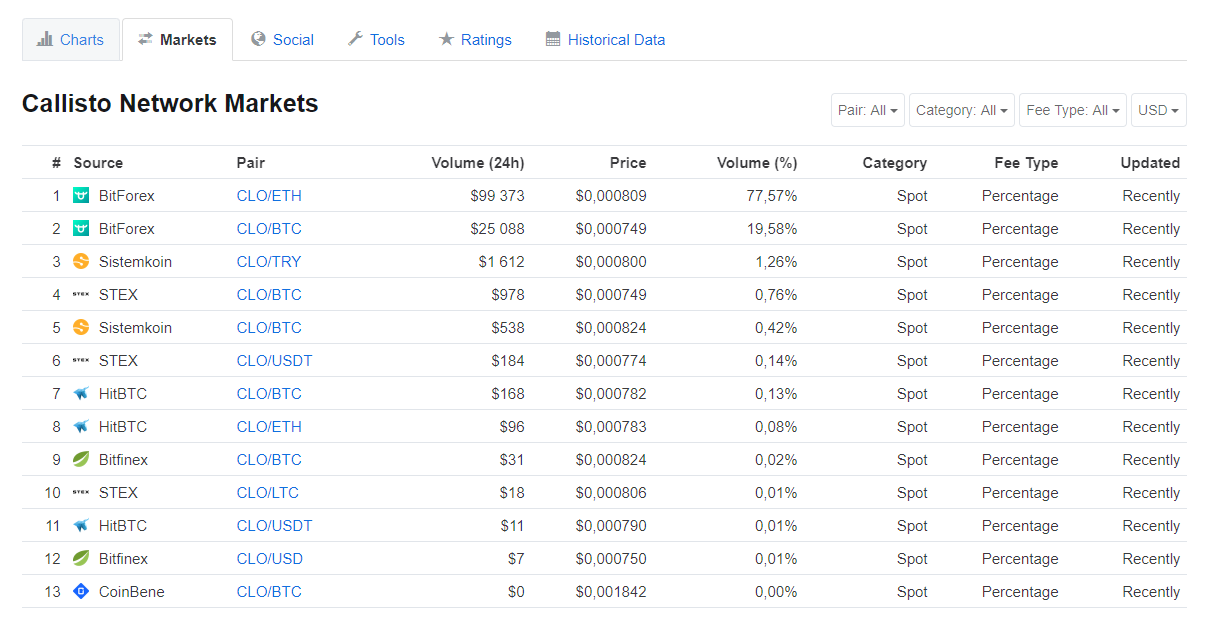
Task: Click HitBTC logo in row 7
Action: click(x=81, y=394)
